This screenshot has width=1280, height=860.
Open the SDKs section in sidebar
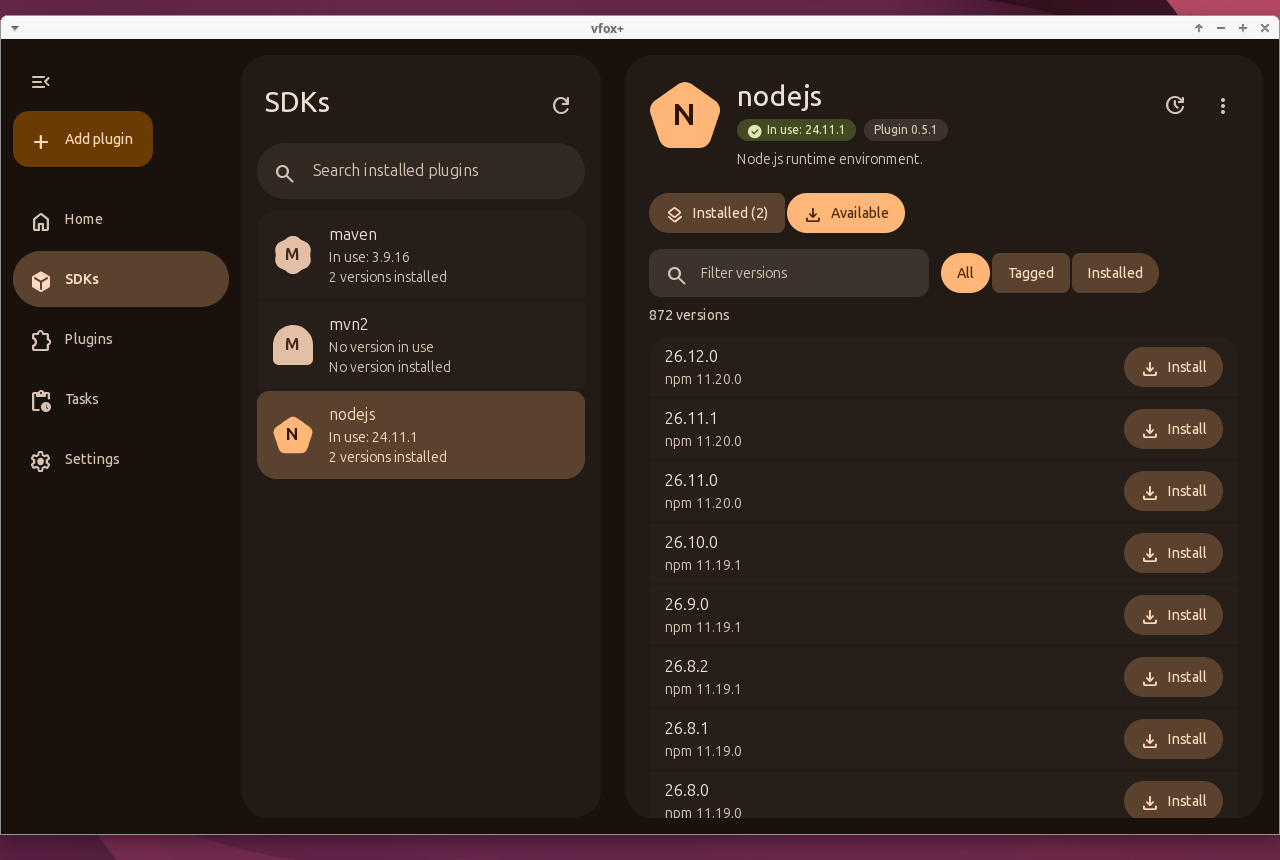121,279
